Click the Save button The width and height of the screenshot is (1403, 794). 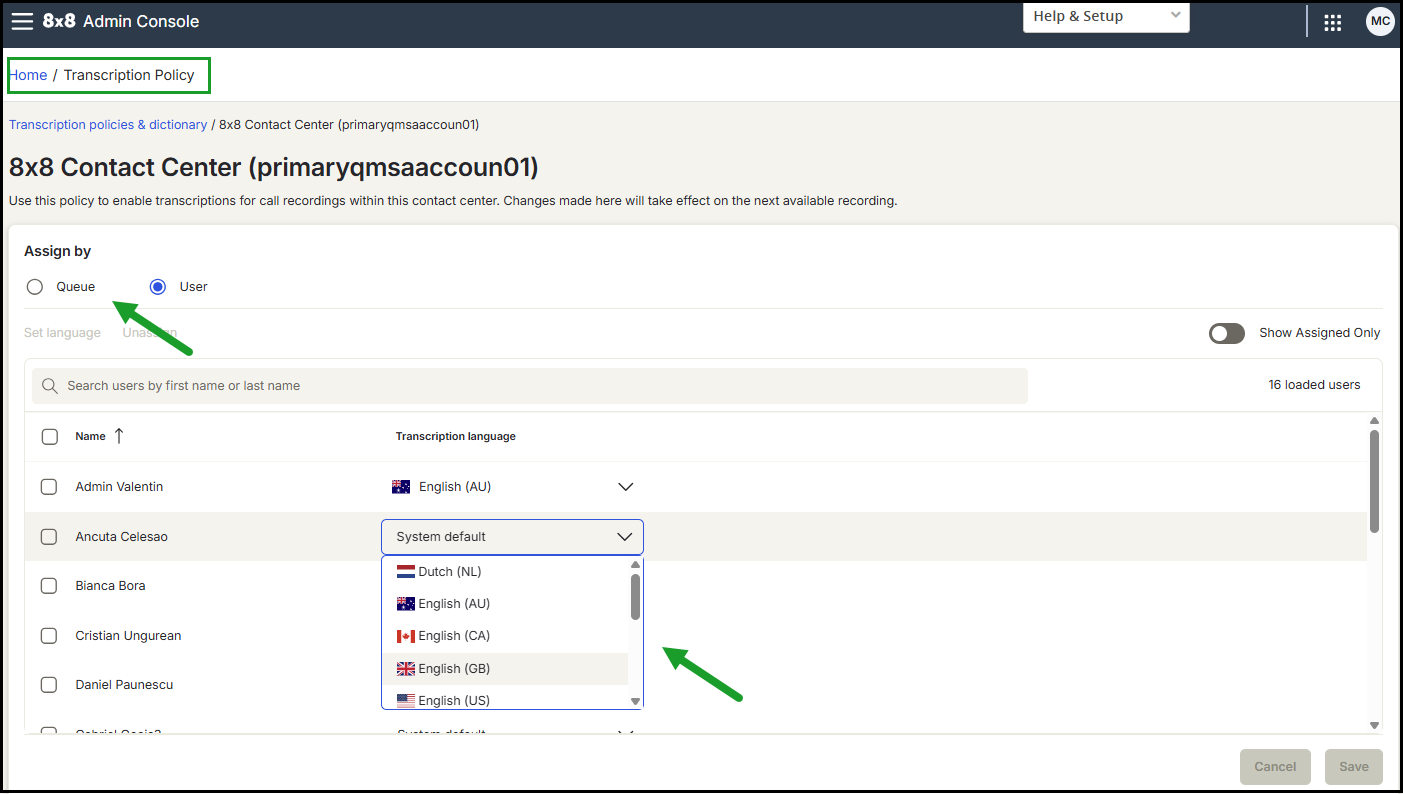coord(1354,767)
